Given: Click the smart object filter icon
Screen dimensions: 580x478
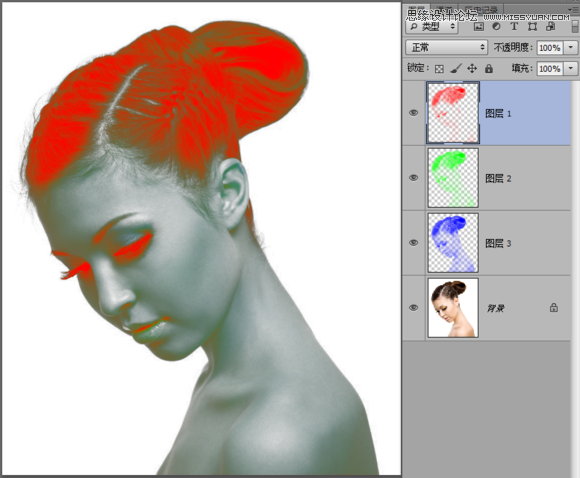Looking at the screenshot, I should [550, 27].
